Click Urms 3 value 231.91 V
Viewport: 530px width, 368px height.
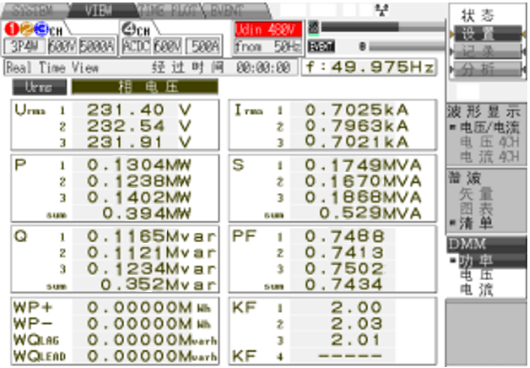[139, 142]
